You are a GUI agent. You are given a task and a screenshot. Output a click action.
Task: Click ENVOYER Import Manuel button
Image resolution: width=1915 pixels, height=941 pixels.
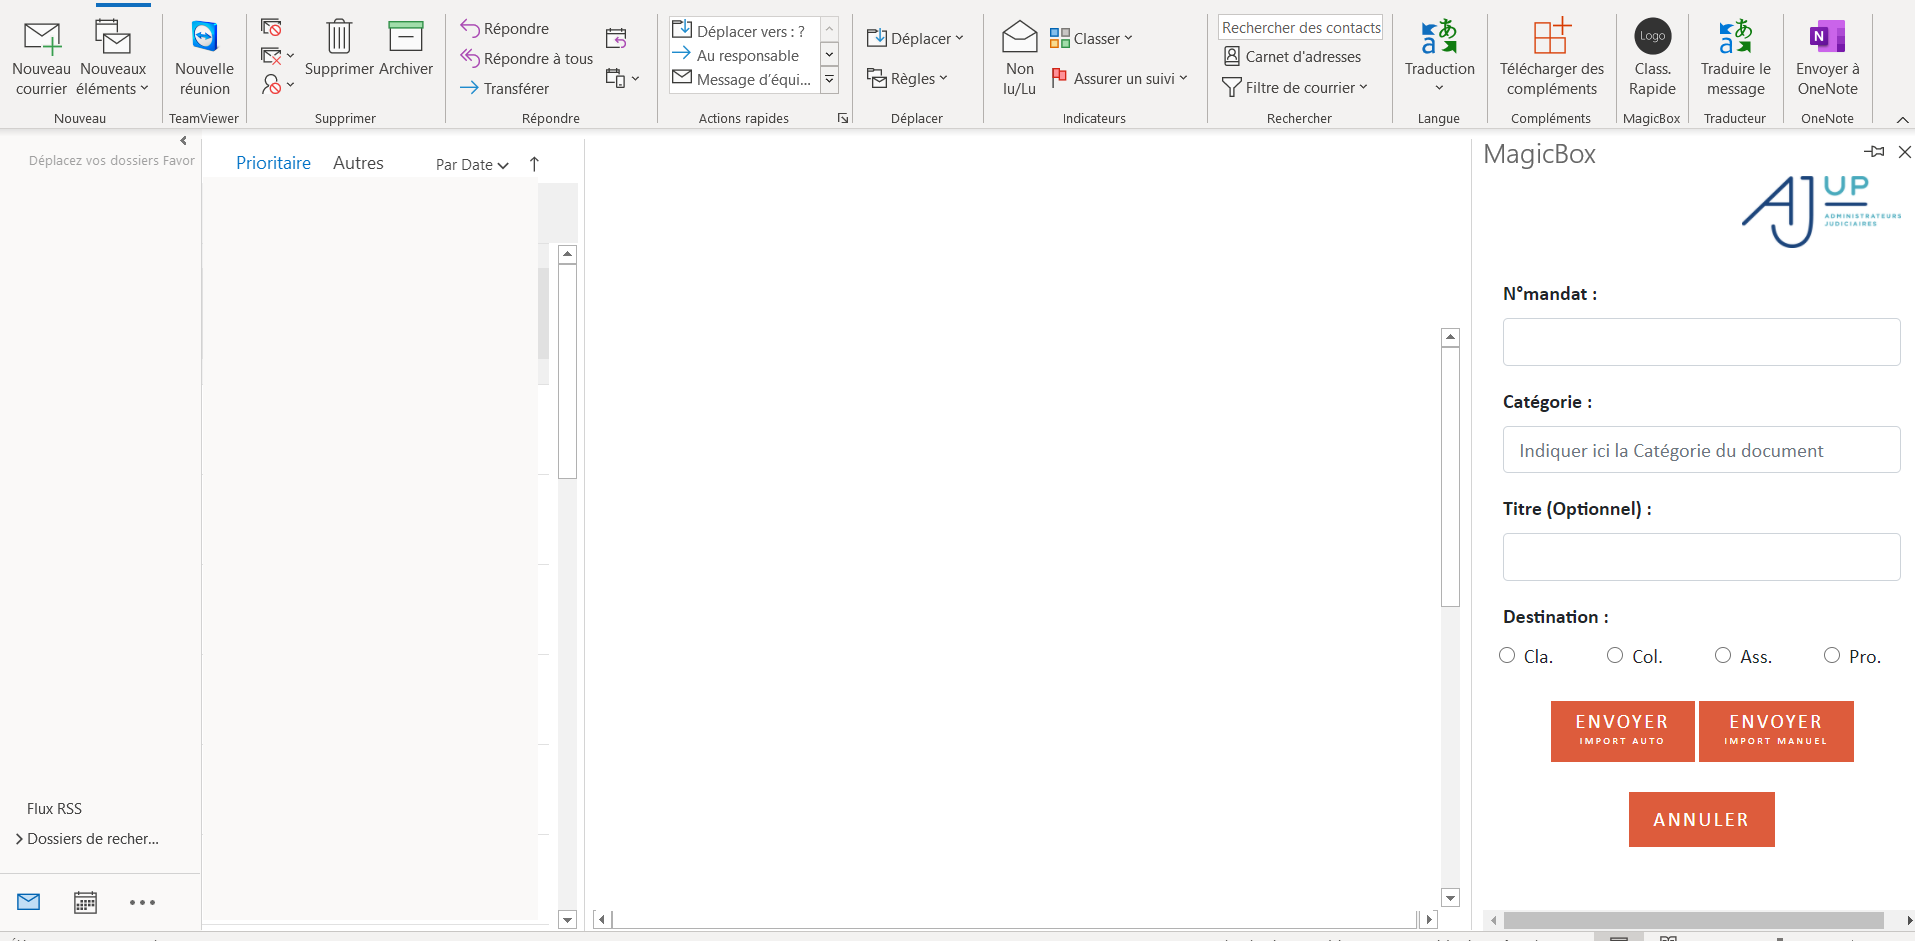tap(1776, 731)
